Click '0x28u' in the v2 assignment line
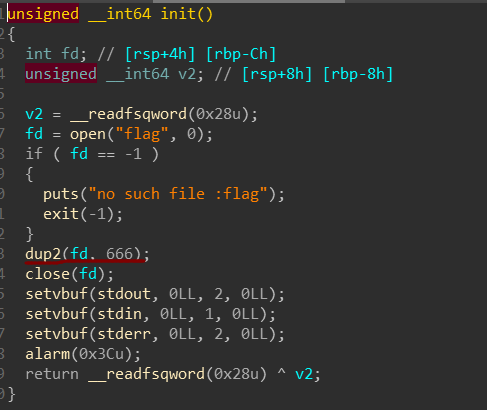This screenshot has width=487, height=410. pos(218,114)
